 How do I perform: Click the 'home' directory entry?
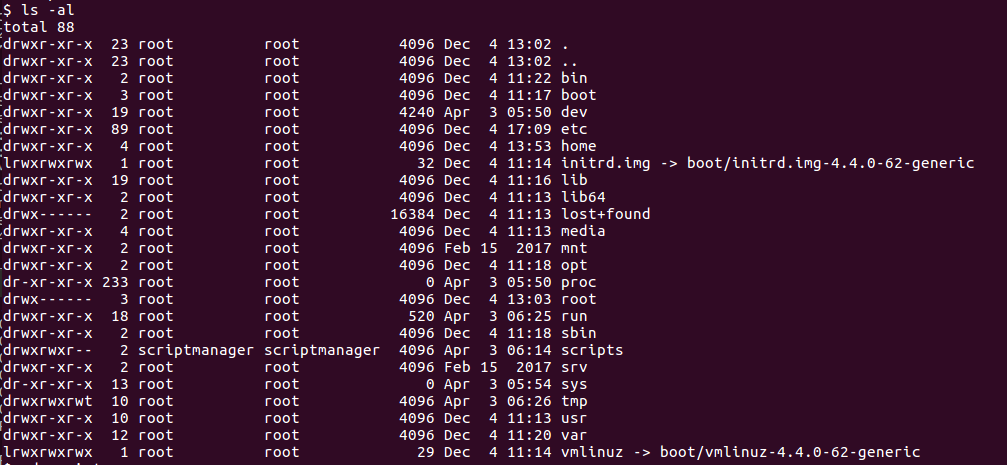tap(579, 146)
